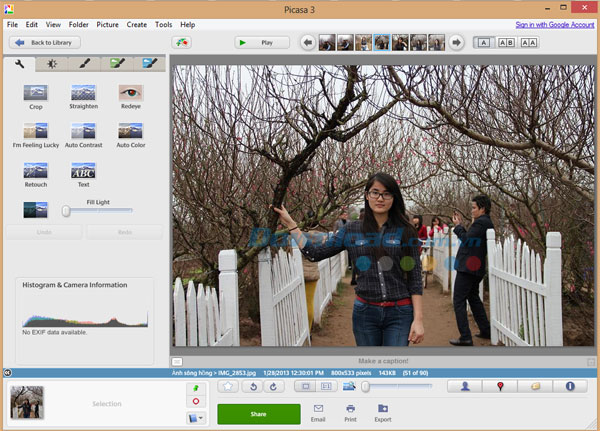
Task: Switch to the Tuning tab with sun icon
Action: coord(52,64)
